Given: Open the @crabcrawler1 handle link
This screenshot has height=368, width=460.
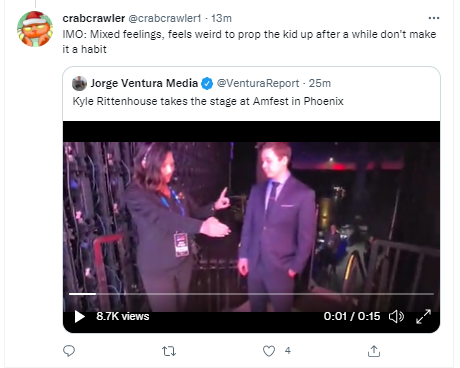Looking at the screenshot, I should [165, 18].
